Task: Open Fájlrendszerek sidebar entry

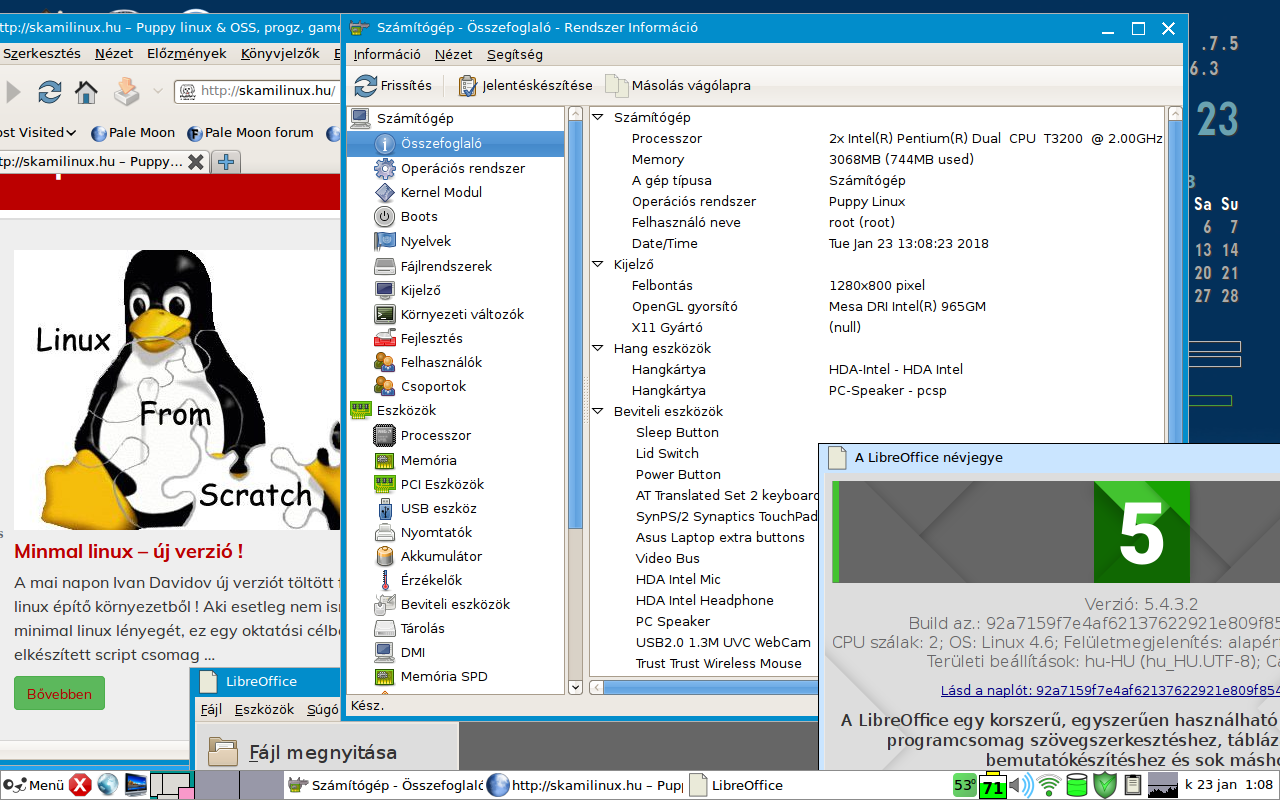Action: coord(446,266)
